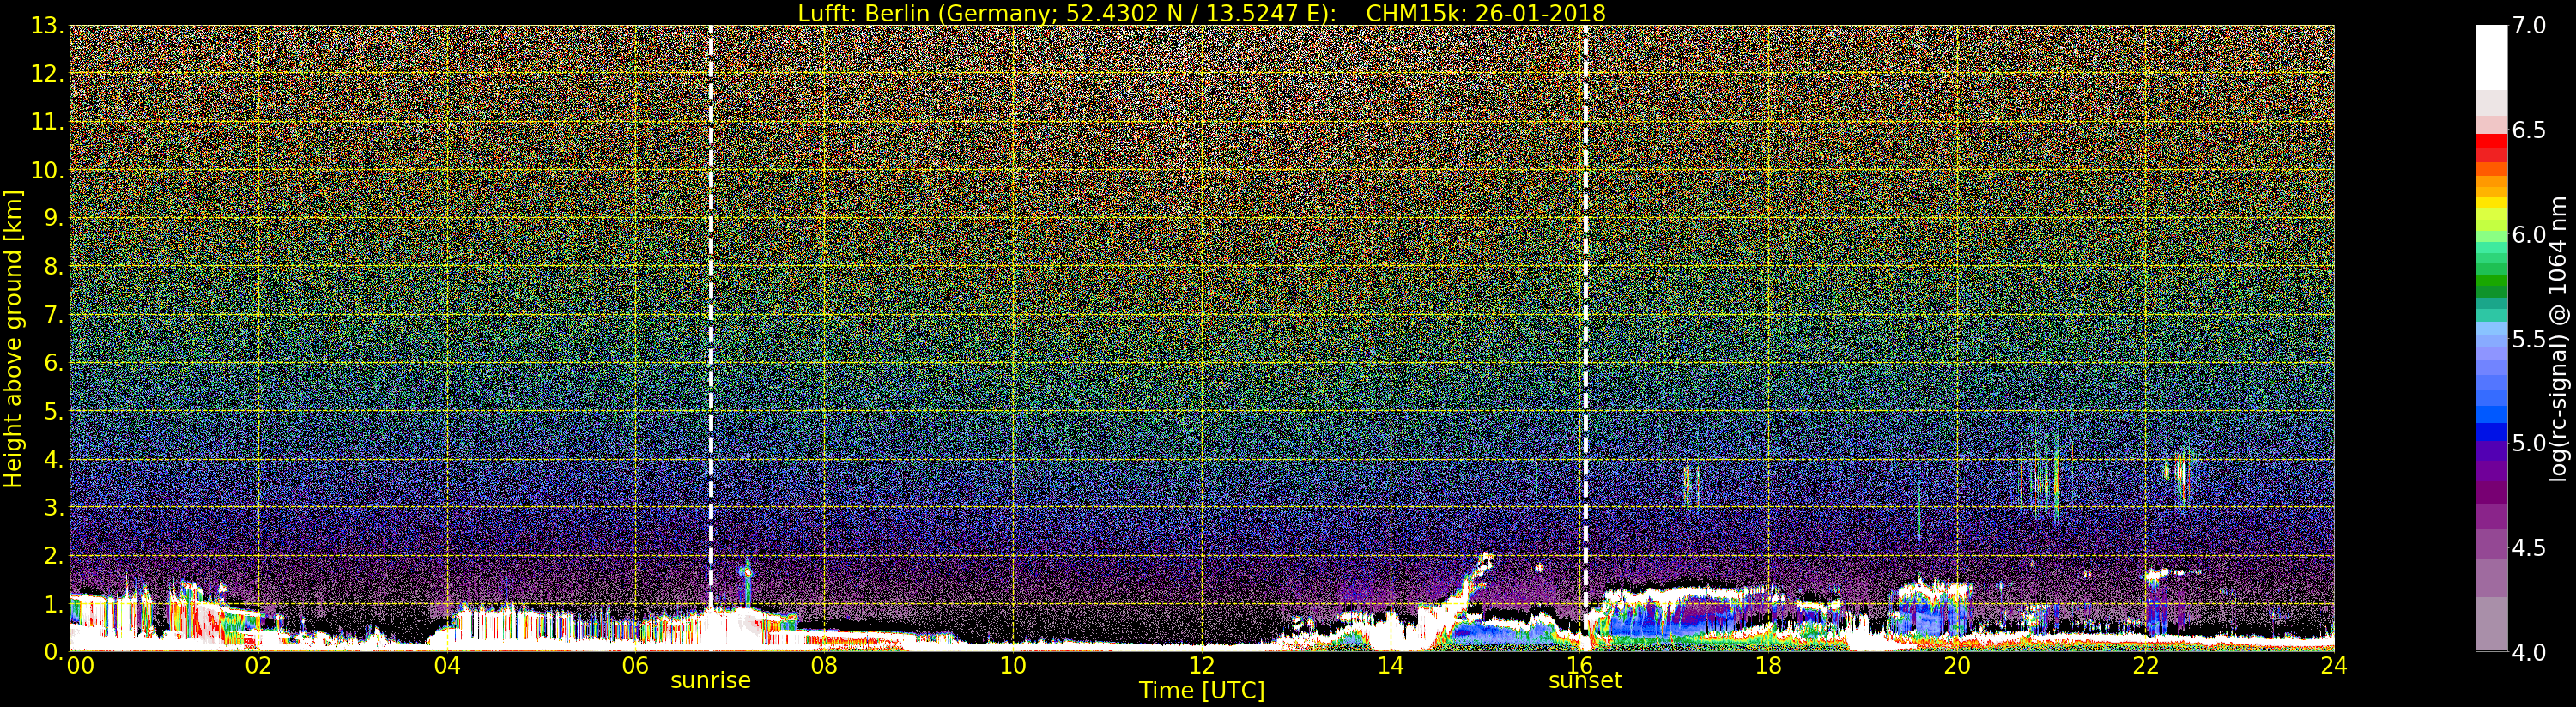Click the x-axis tick label '10'
The height and width of the screenshot is (707, 2576).
(1013, 666)
